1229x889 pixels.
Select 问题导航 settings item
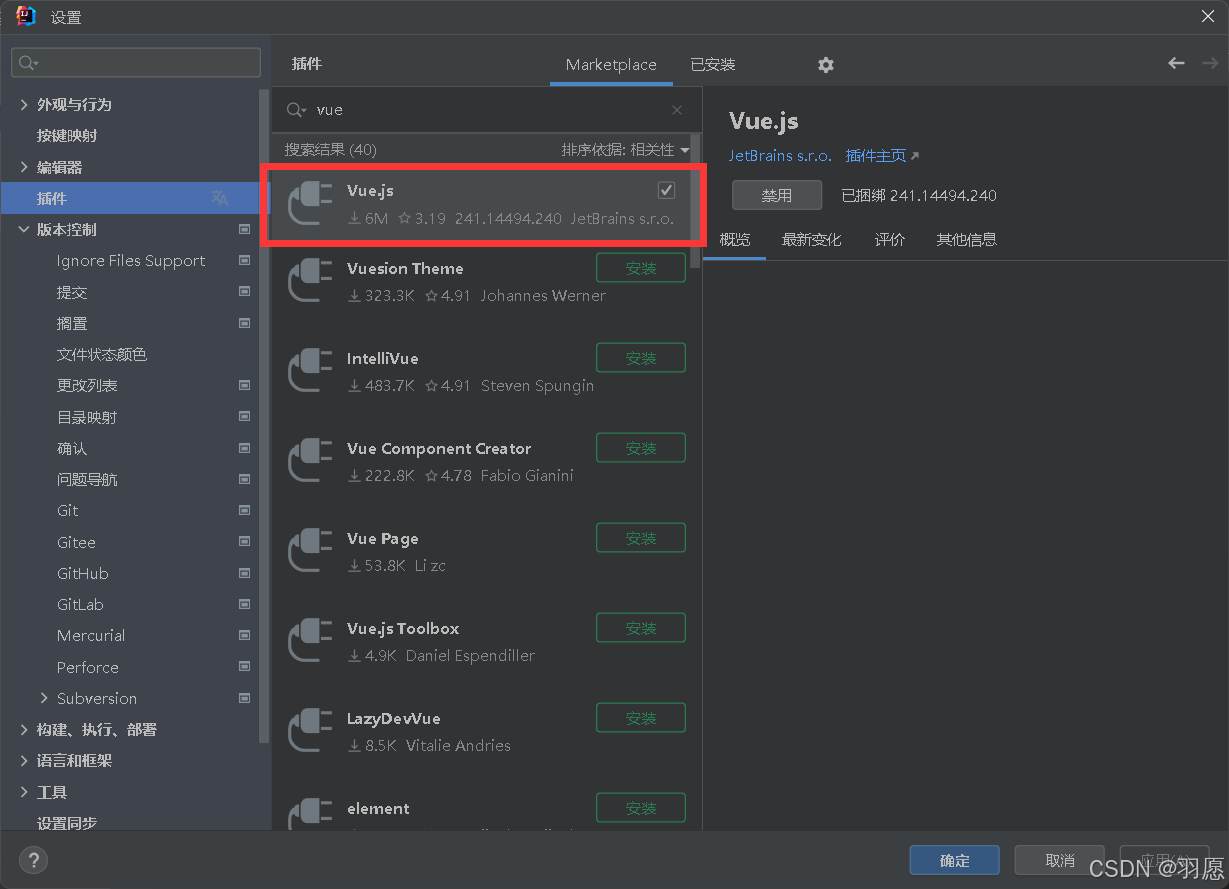pyautogui.click(x=87, y=479)
